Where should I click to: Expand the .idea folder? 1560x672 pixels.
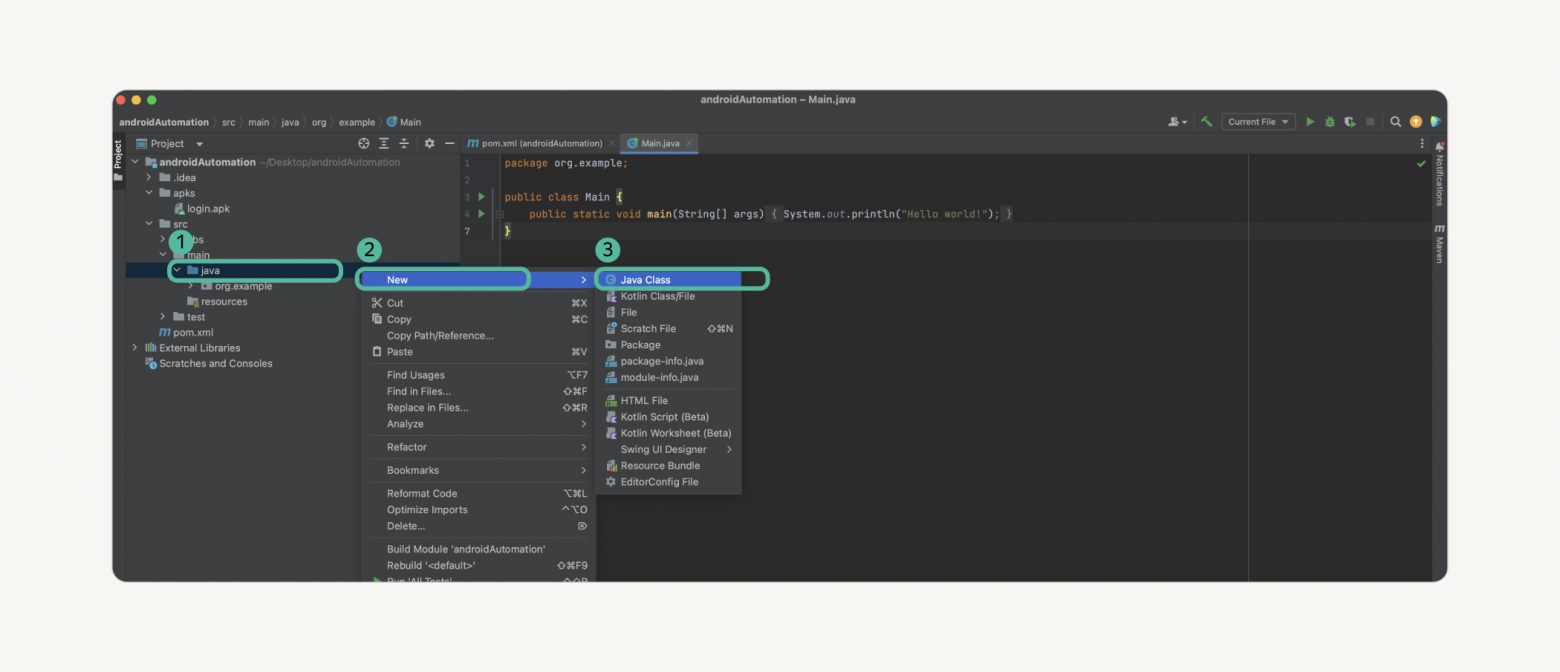[150, 178]
